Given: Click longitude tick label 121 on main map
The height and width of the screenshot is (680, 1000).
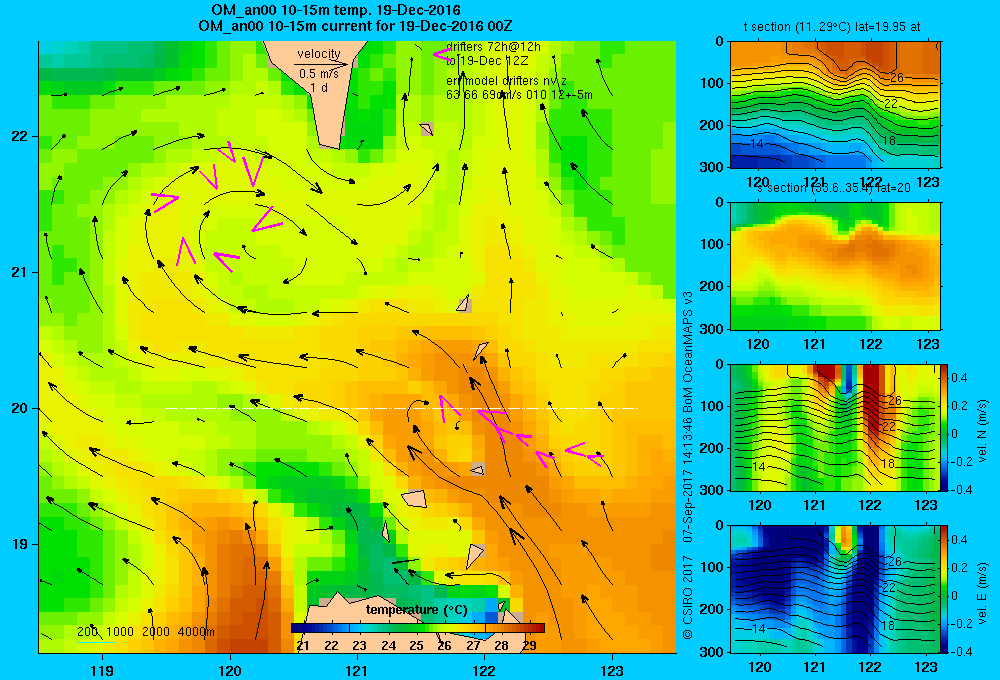Looking at the screenshot, I should click(x=357, y=670).
